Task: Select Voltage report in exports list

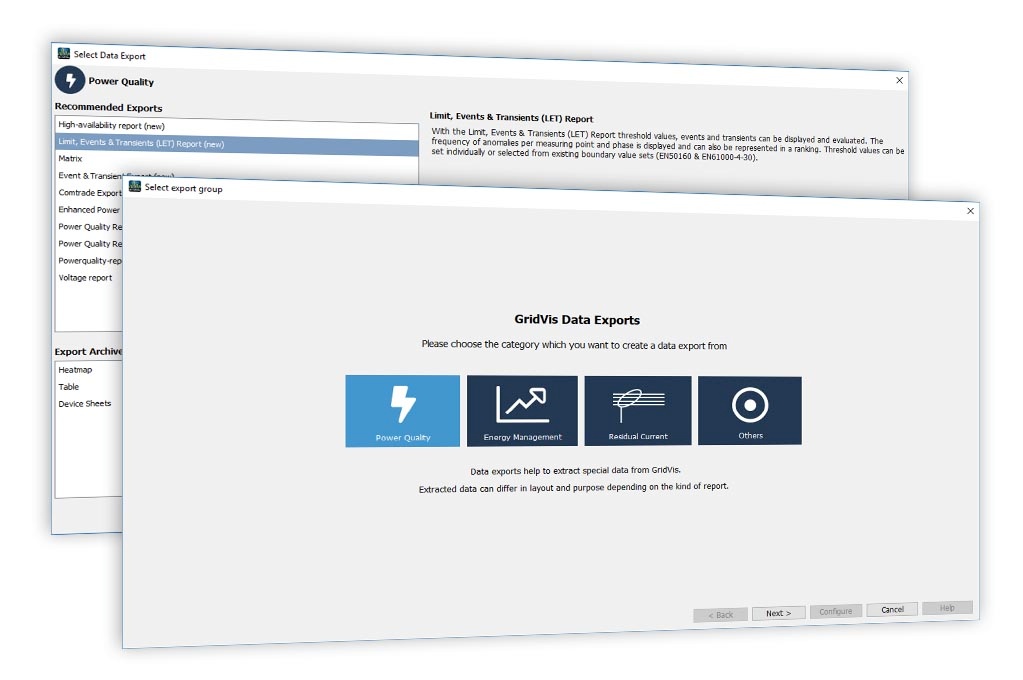Action: 89,277
